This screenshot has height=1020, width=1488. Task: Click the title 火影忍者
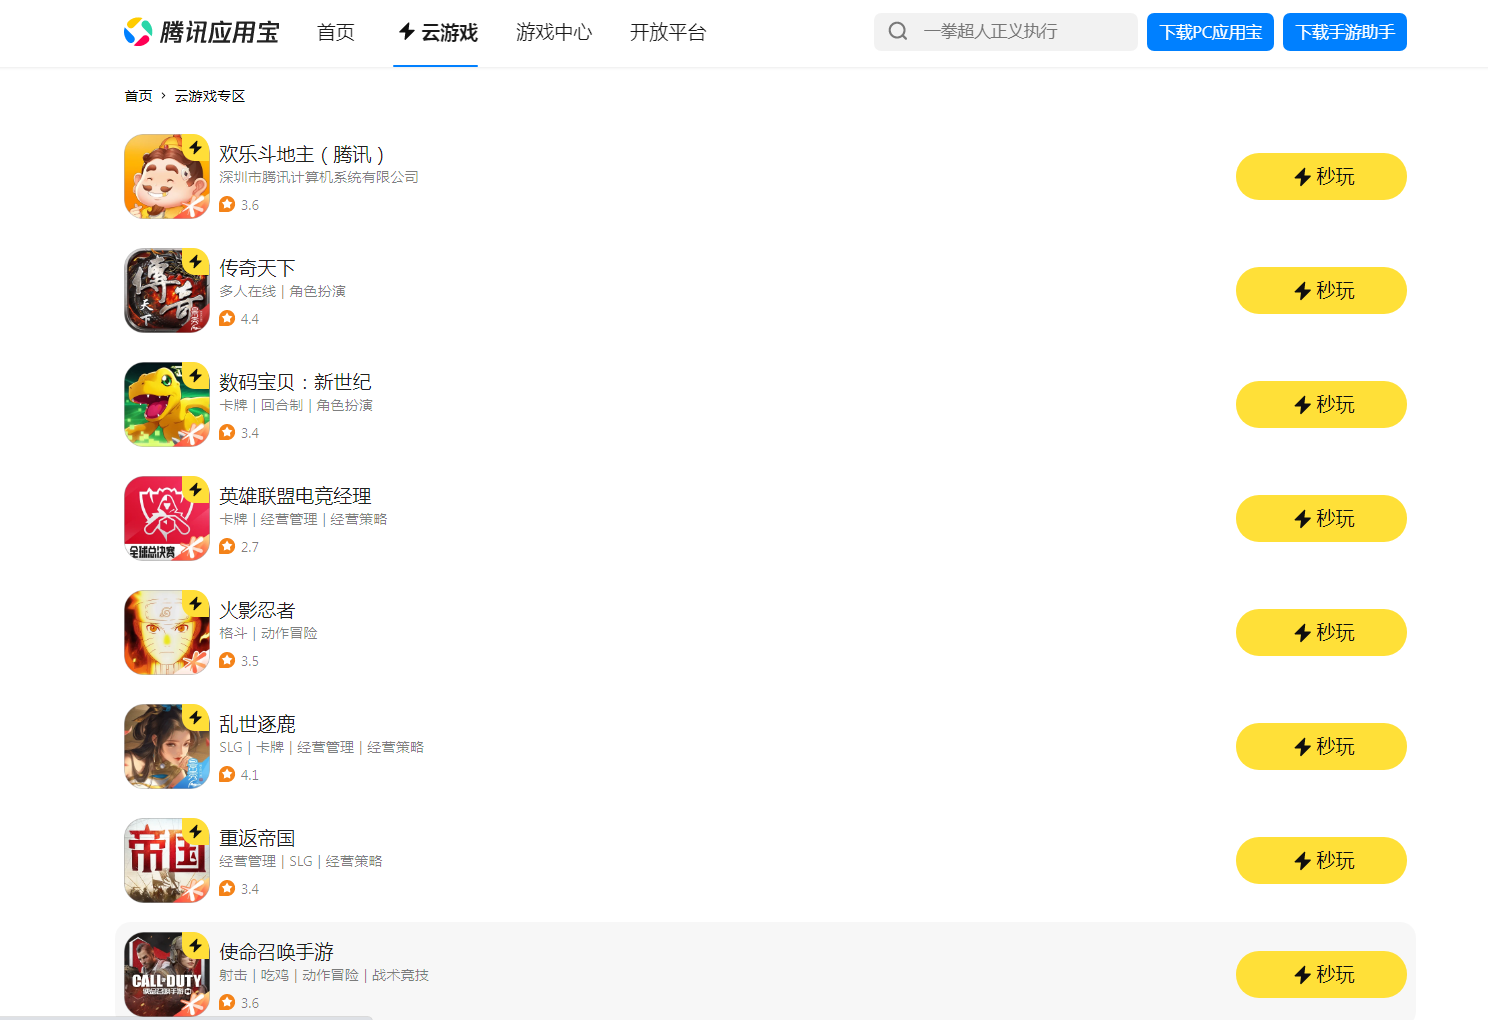pyautogui.click(x=257, y=610)
